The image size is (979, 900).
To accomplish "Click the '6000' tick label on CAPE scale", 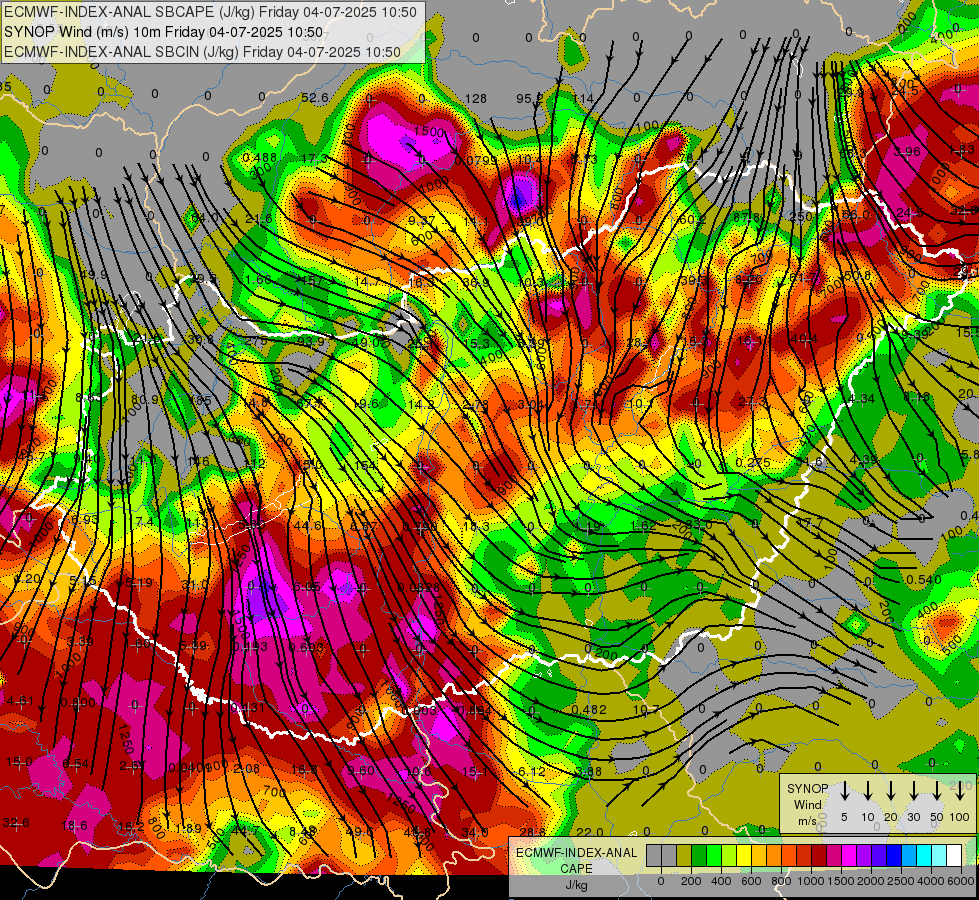I will [961, 881].
